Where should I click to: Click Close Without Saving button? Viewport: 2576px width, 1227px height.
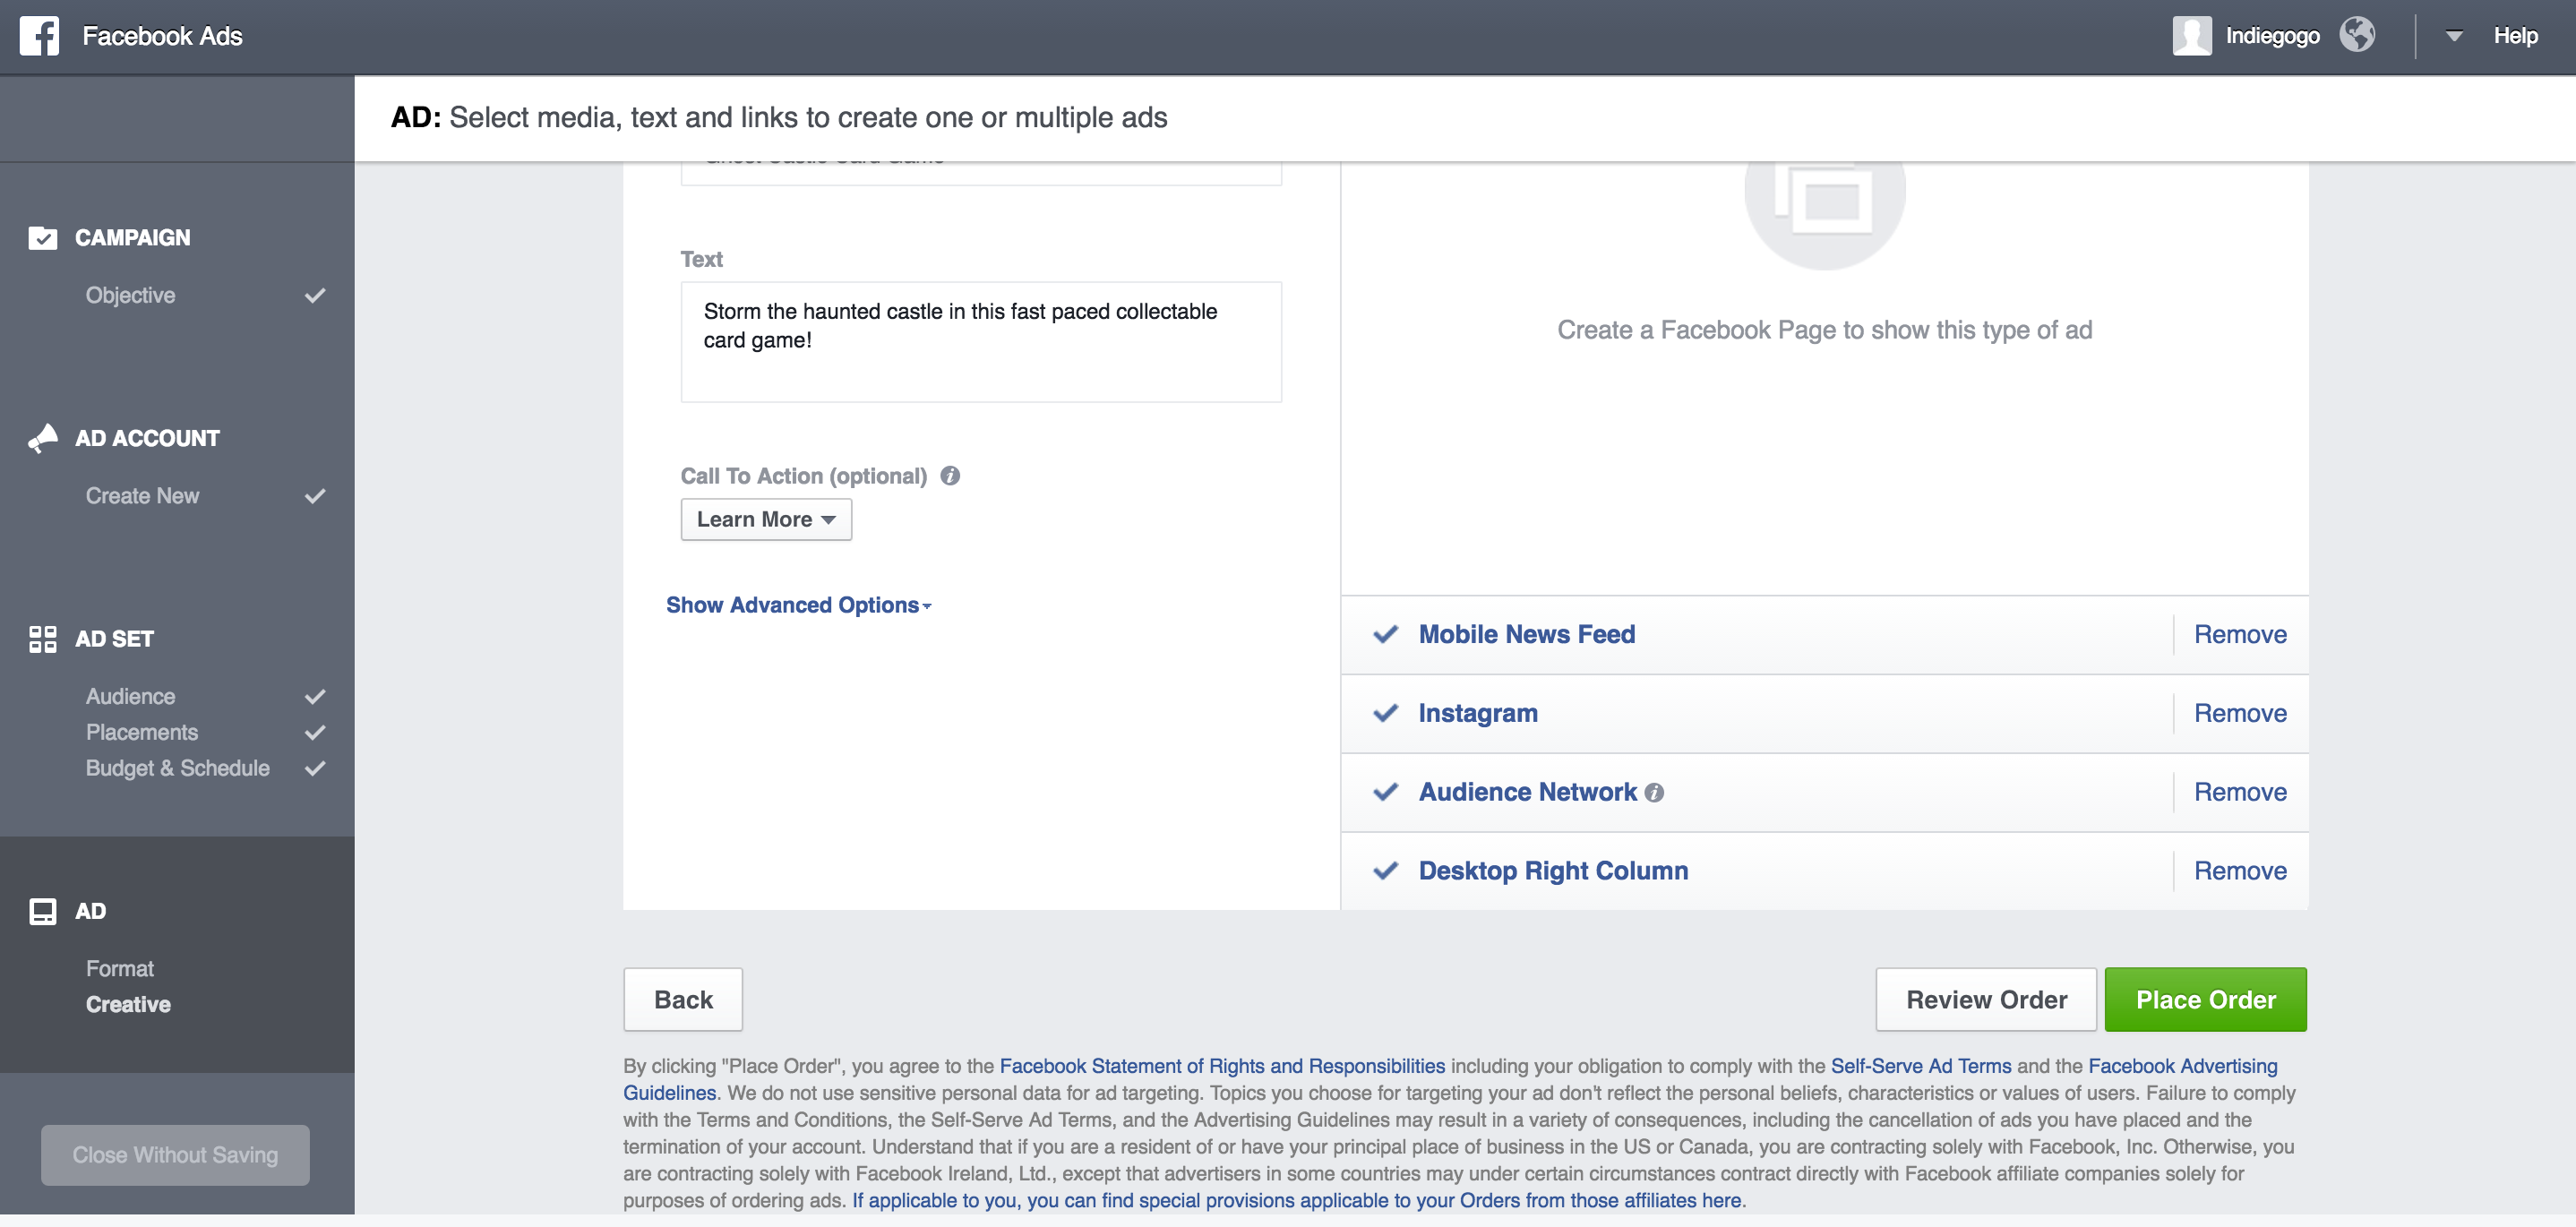click(175, 1155)
